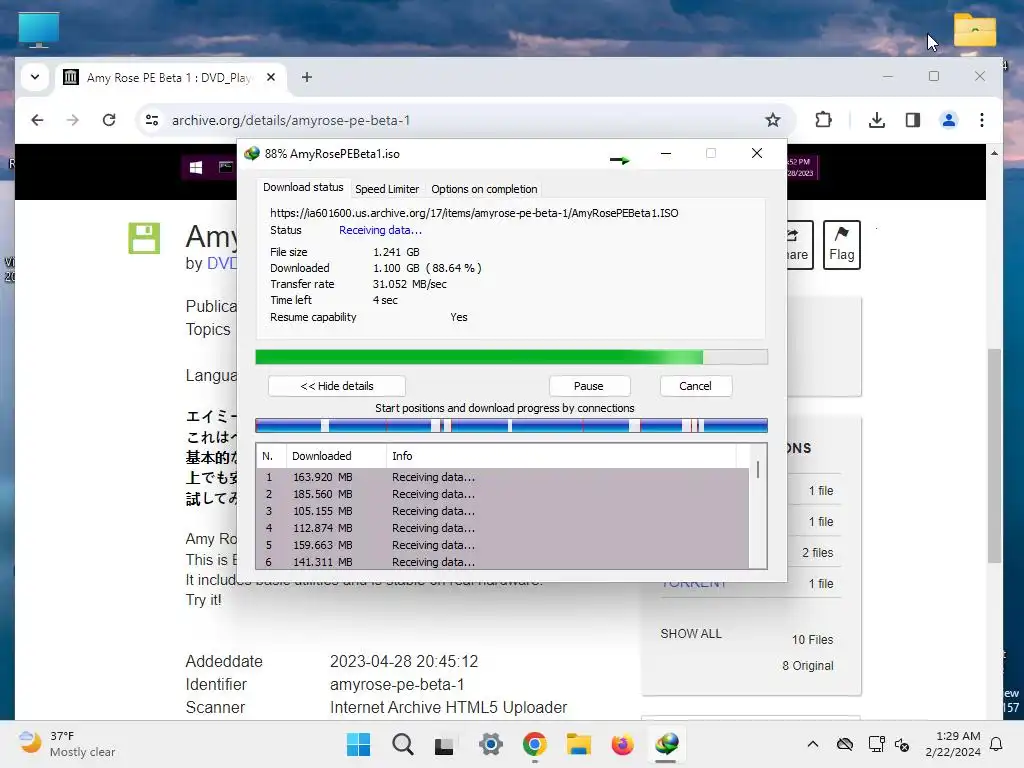Click the green download progress bar
1024x768 pixels.
[511, 357]
